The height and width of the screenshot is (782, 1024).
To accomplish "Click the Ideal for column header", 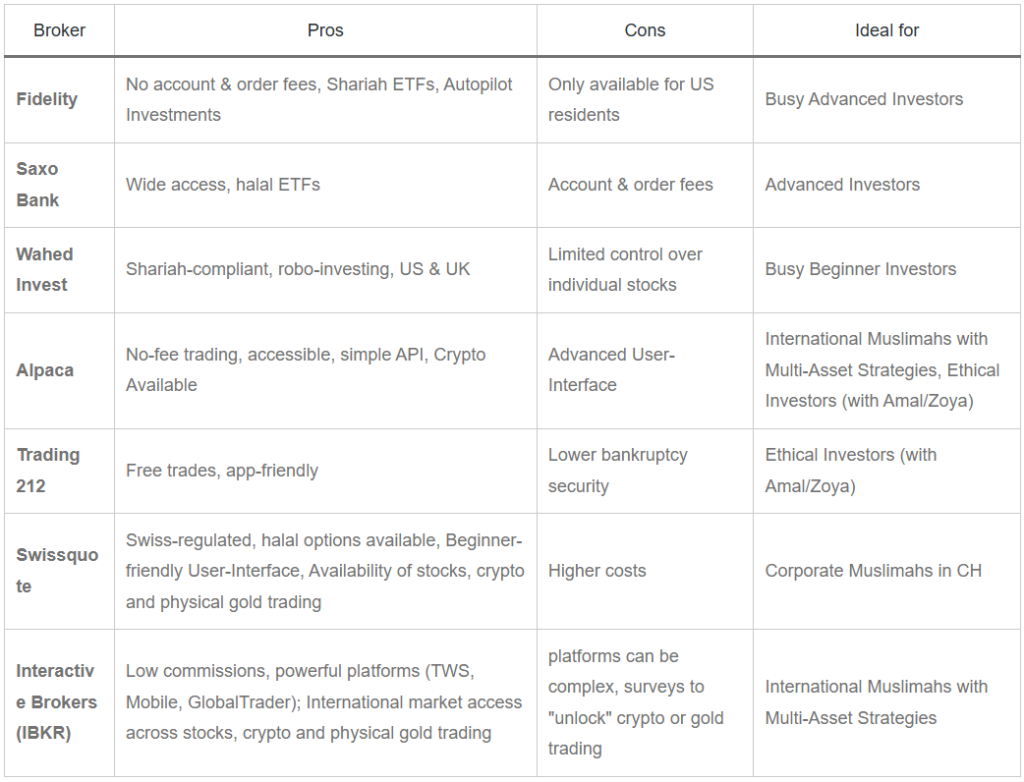I will tap(886, 30).
